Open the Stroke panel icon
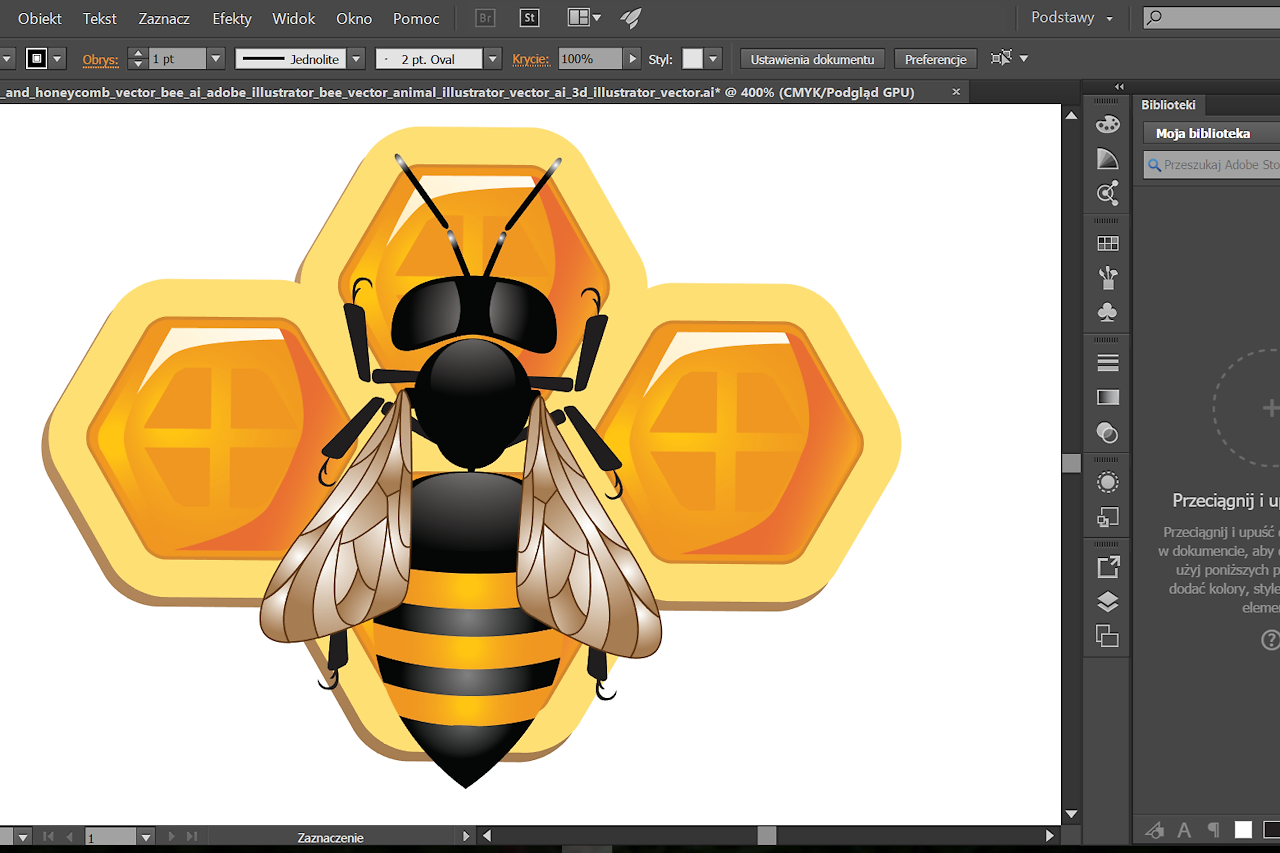This screenshot has height=853, width=1280. pyautogui.click(x=1107, y=362)
